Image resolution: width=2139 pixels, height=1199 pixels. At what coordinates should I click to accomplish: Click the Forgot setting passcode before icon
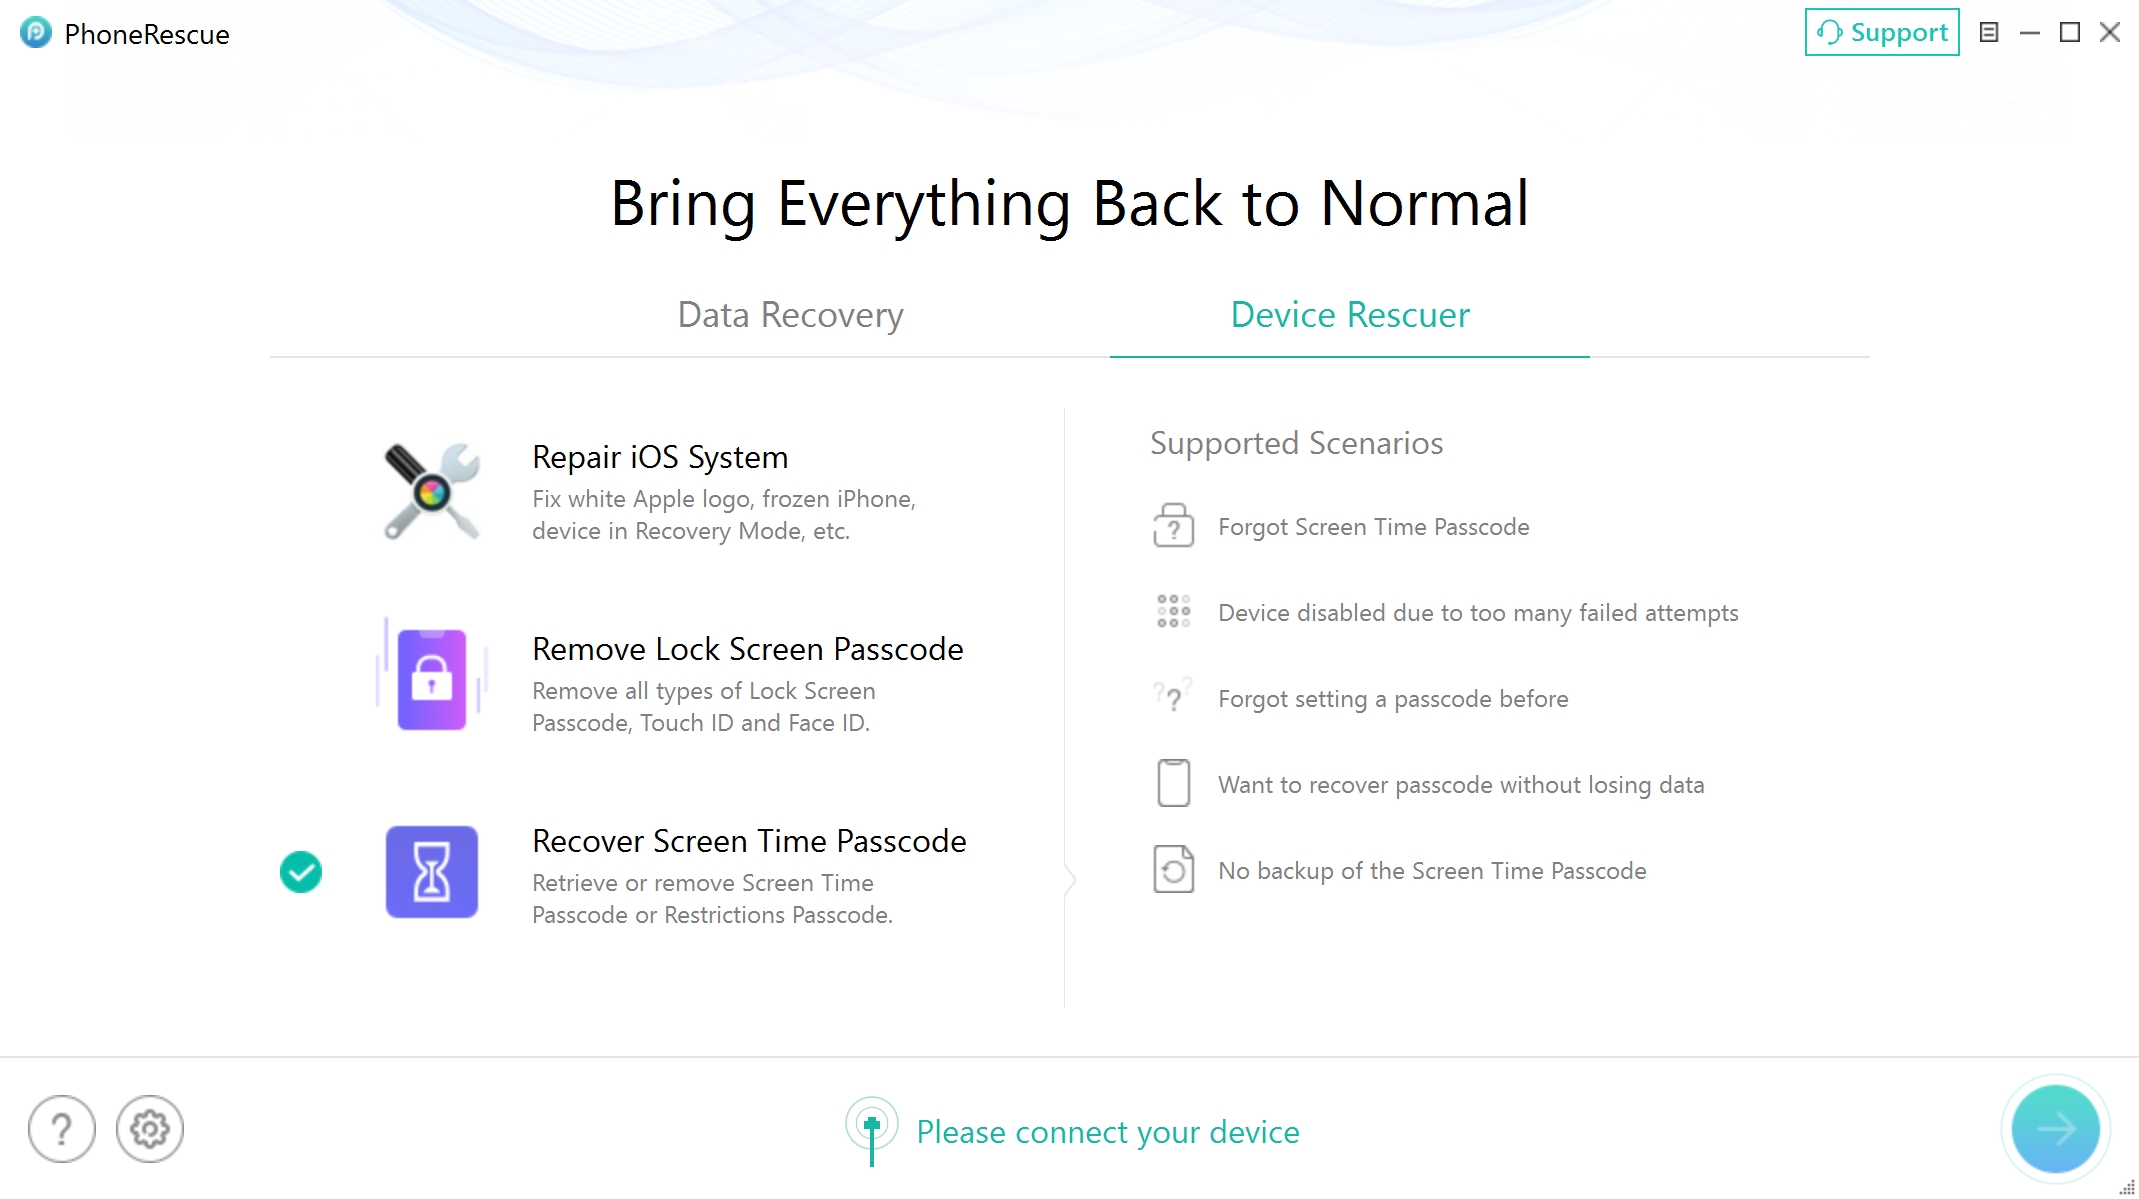tap(1174, 696)
